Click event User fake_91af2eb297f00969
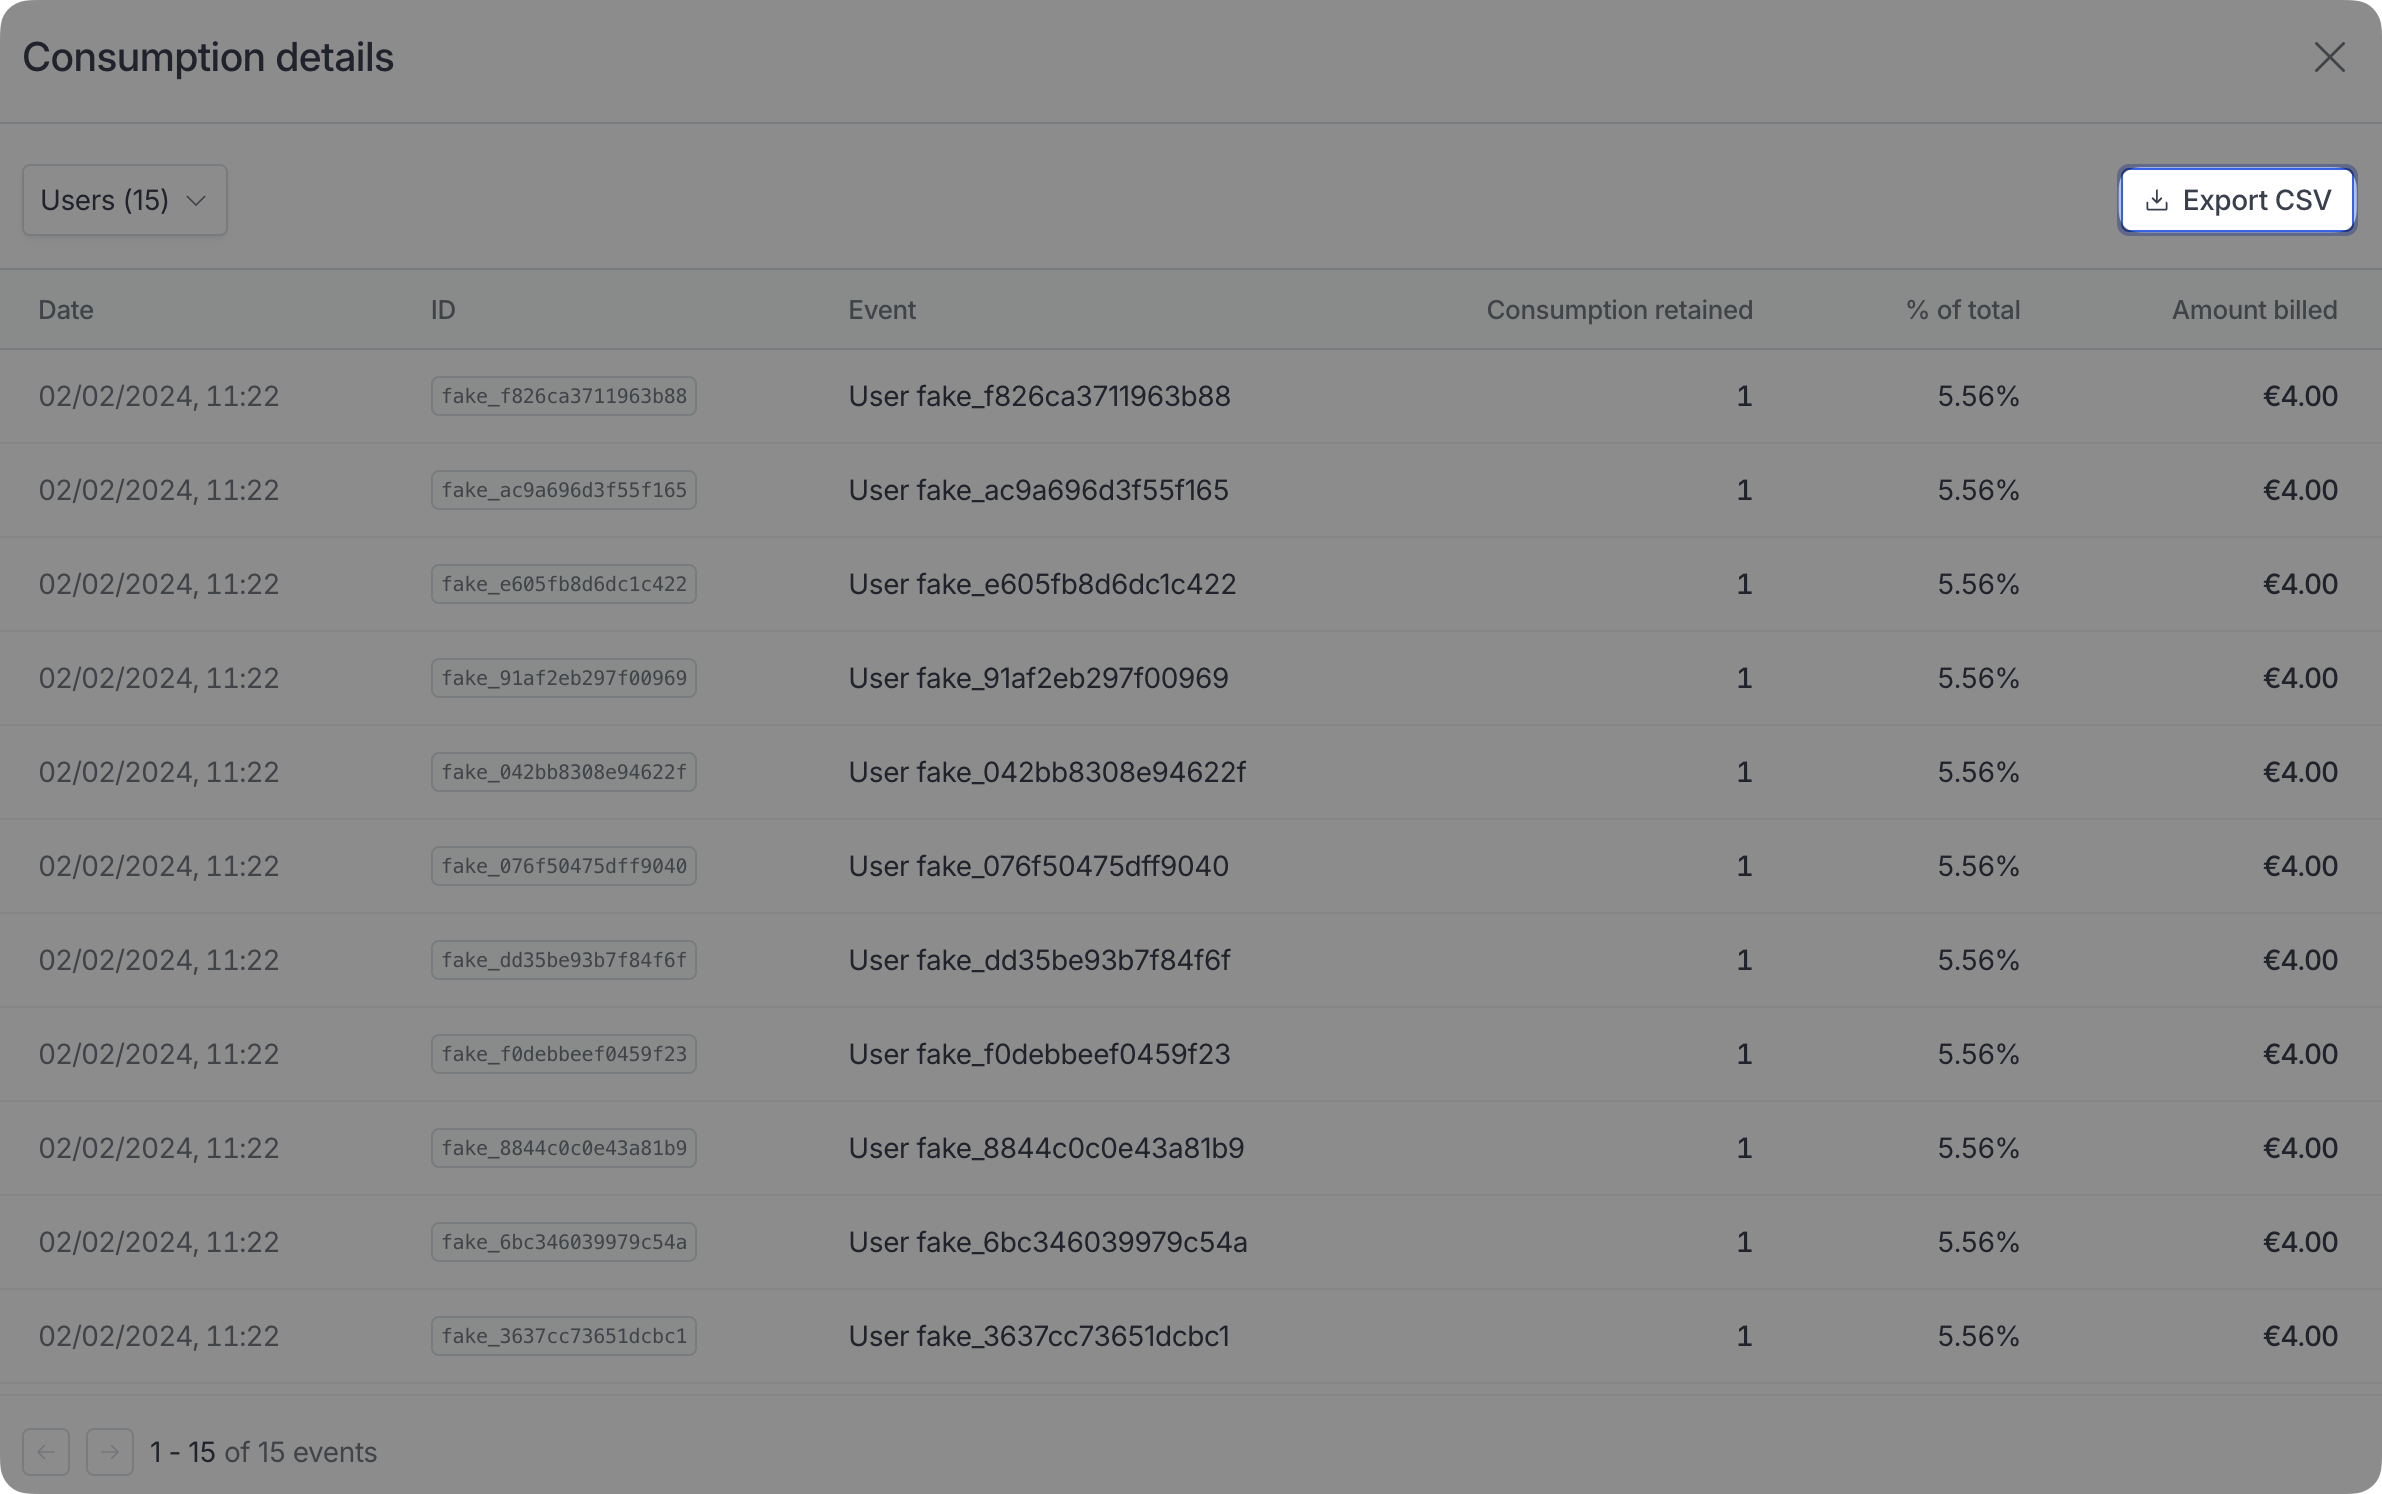 click(x=1038, y=678)
